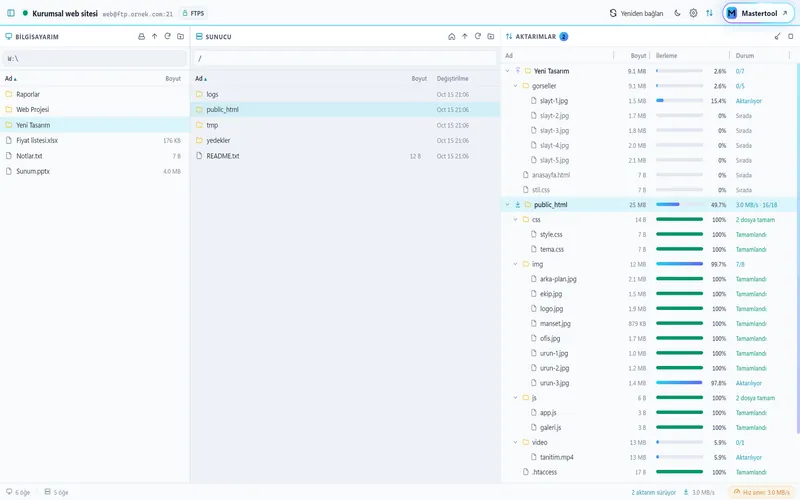Viewport: 800px width, 500px height.
Task: Select the Fiyat listesi.xlsx file
Action: coord(95,140)
